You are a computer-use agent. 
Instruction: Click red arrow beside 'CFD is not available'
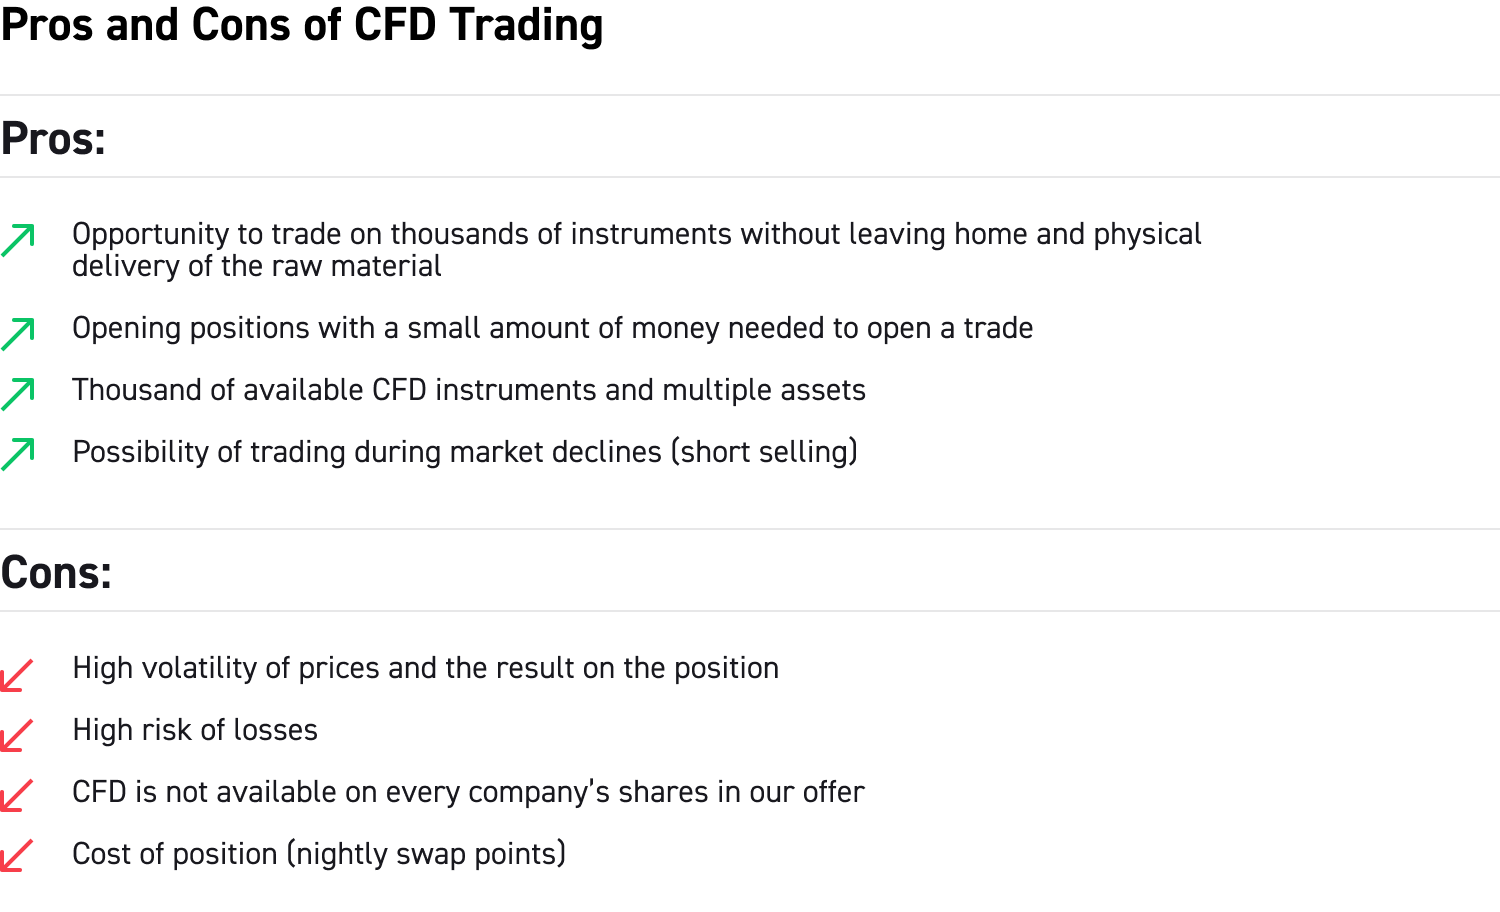click(17, 796)
